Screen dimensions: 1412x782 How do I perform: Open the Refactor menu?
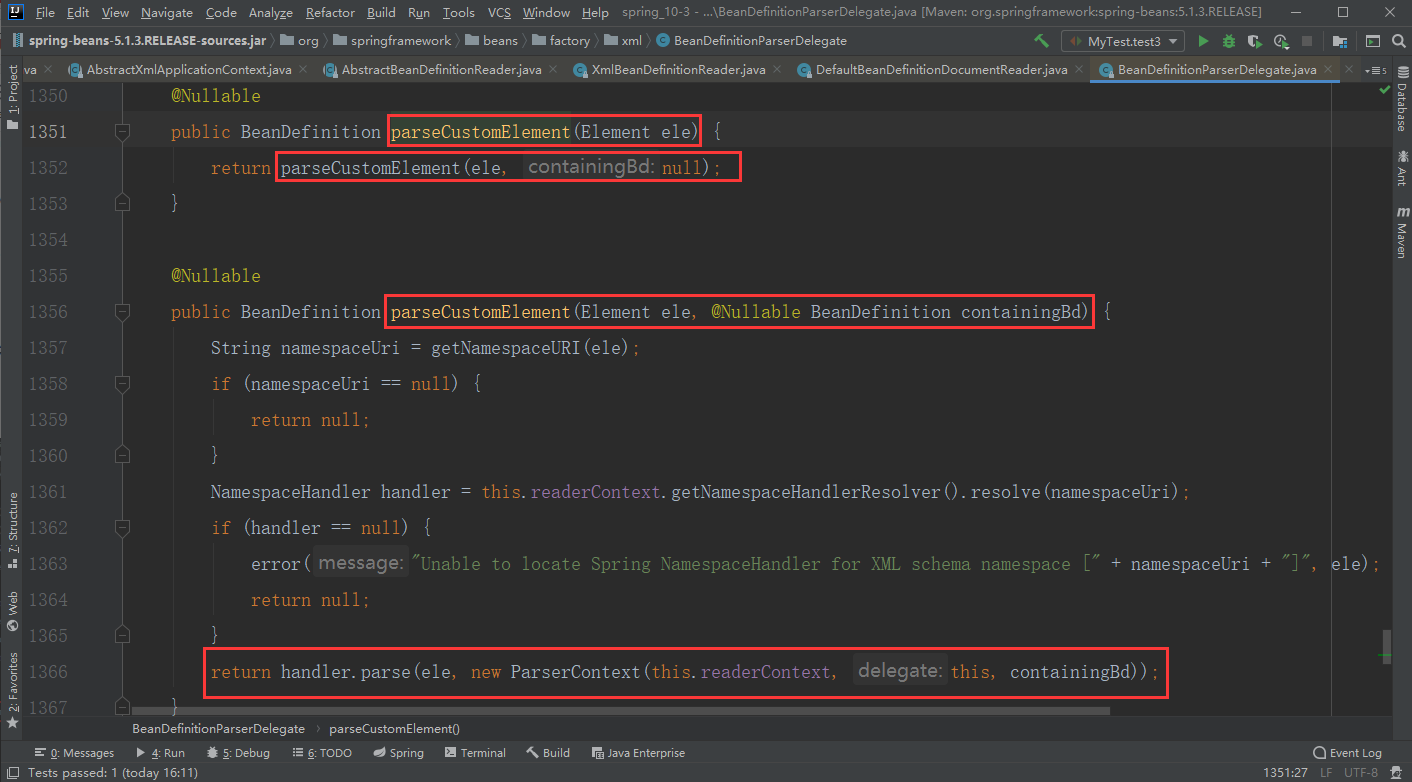330,13
